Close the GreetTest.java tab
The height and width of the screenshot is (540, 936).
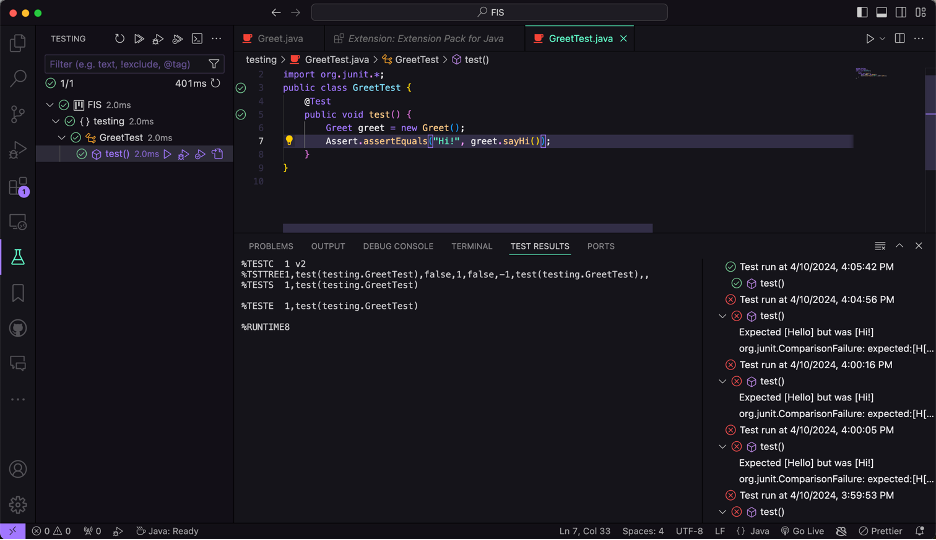pos(623,38)
